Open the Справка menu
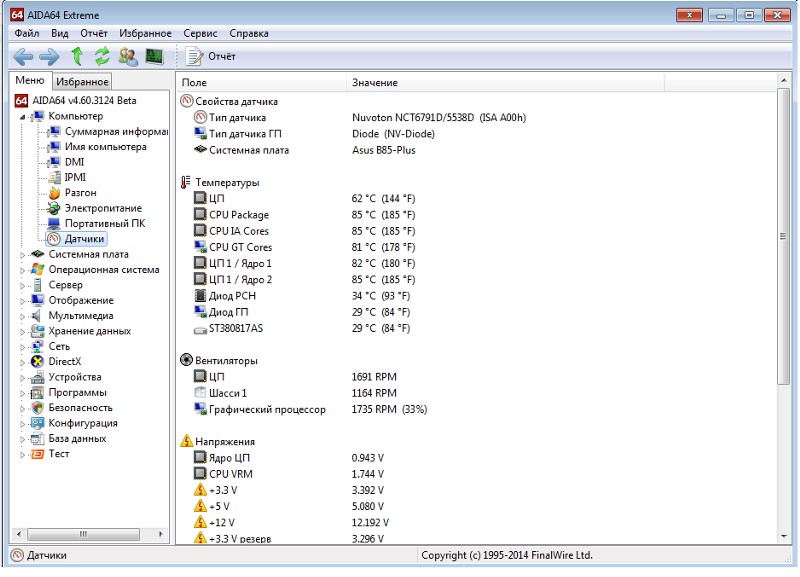Screen dimensions: 800x577 (x=249, y=33)
